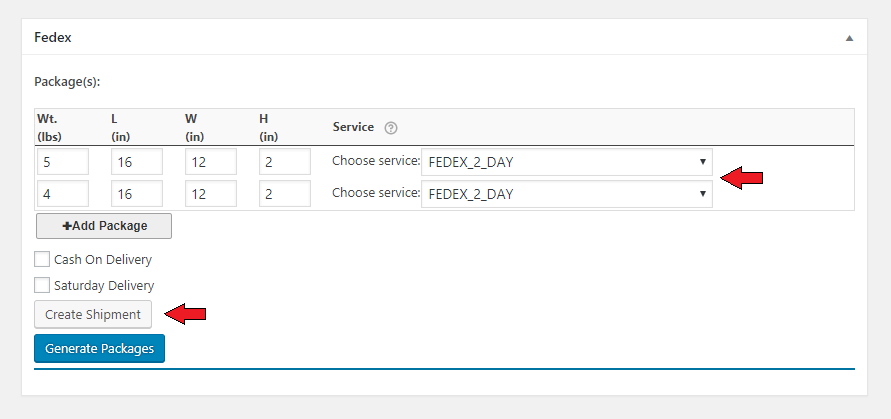This screenshot has height=419, width=891.
Task: Click height field in the 5 lbs row
Action: (285, 162)
